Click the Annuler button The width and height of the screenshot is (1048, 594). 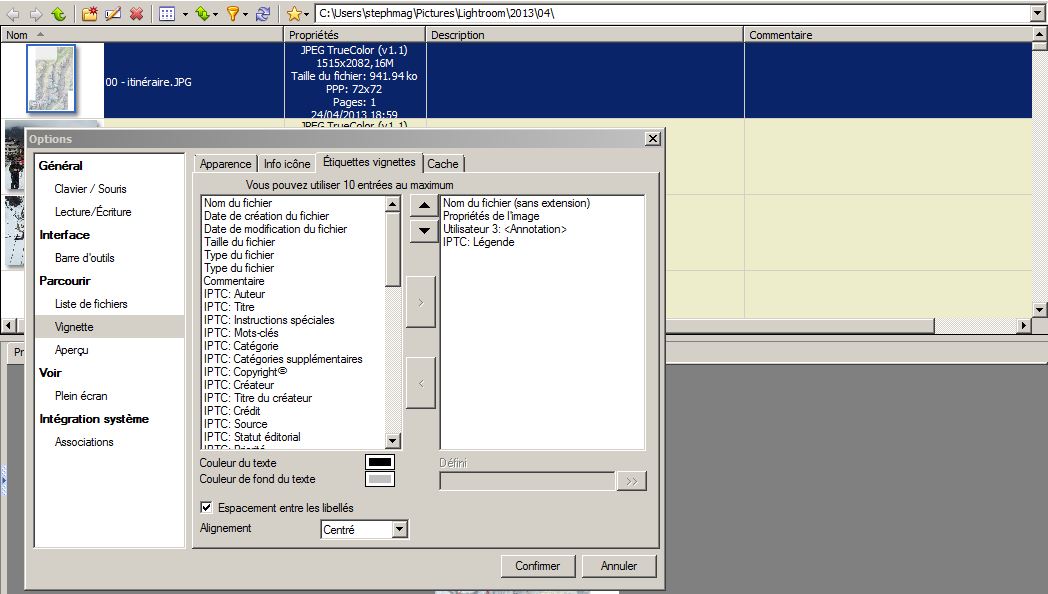(618, 566)
